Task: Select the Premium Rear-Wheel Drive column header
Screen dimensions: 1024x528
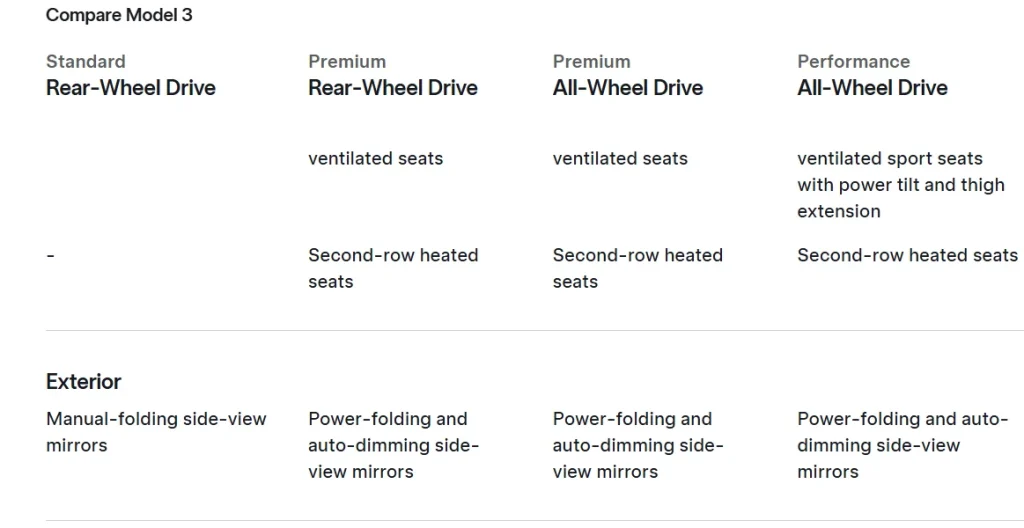Action: click(x=393, y=88)
